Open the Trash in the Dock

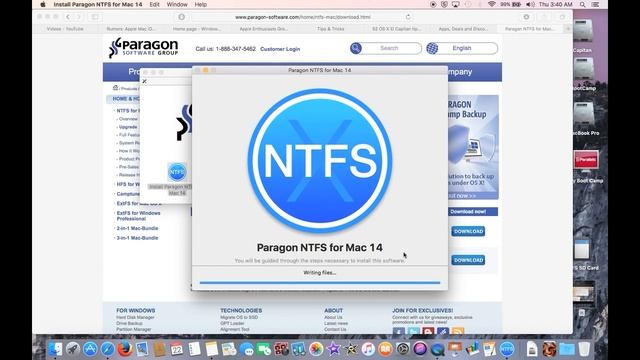(584, 349)
